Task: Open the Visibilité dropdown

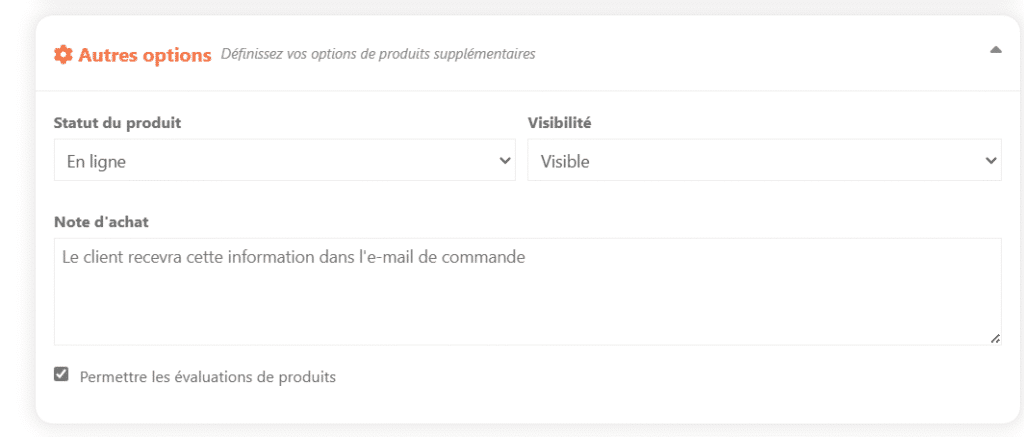Action: pos(764,160)
